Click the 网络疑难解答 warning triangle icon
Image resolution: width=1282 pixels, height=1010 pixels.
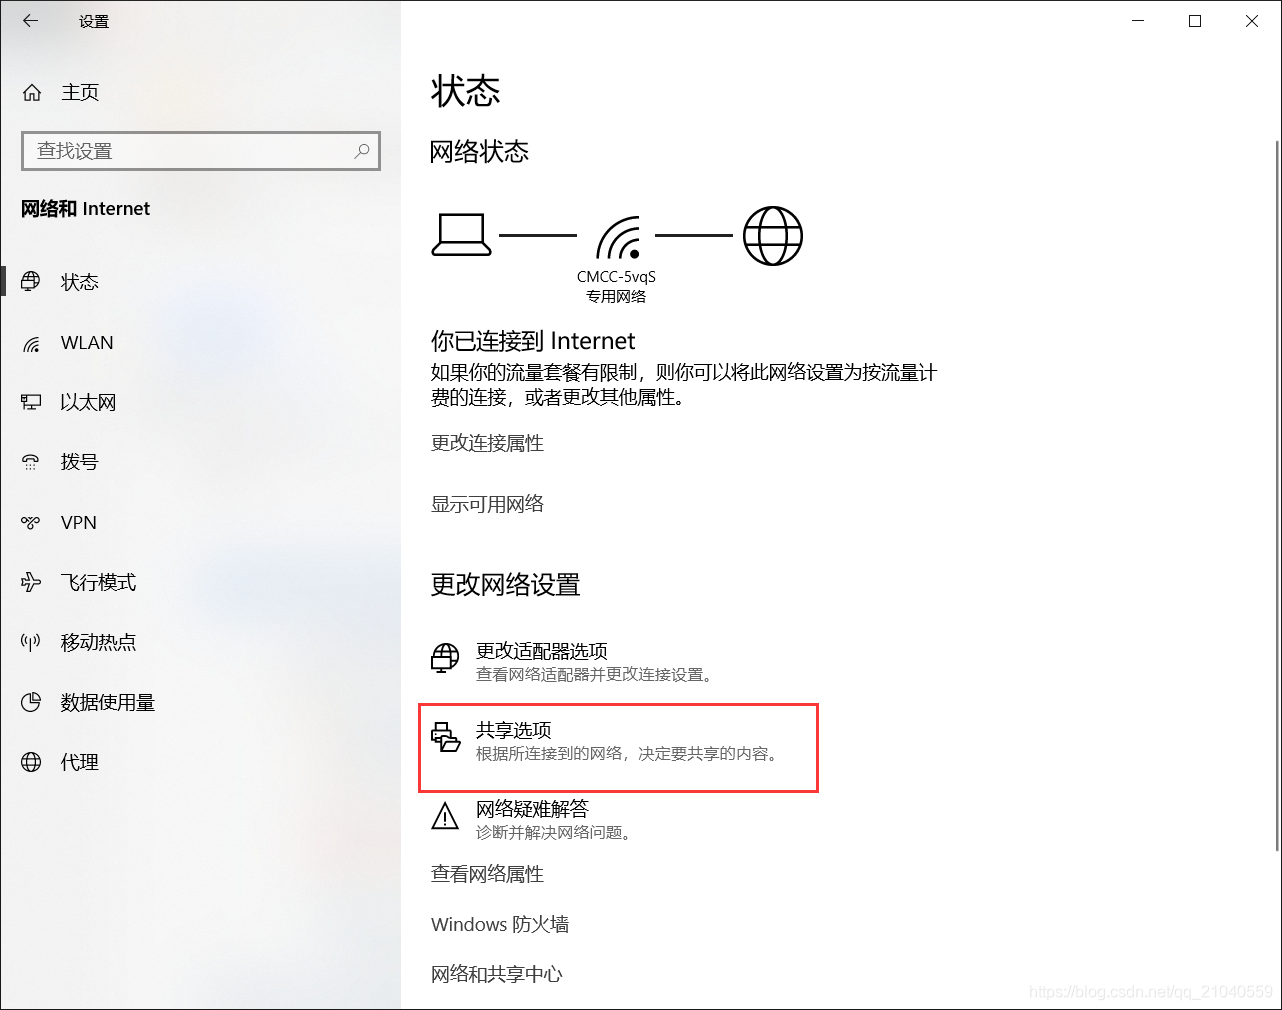click(x=444, y=818)
